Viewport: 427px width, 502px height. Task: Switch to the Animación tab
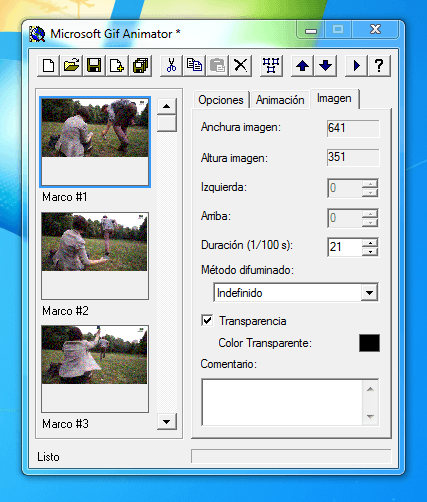280,100
